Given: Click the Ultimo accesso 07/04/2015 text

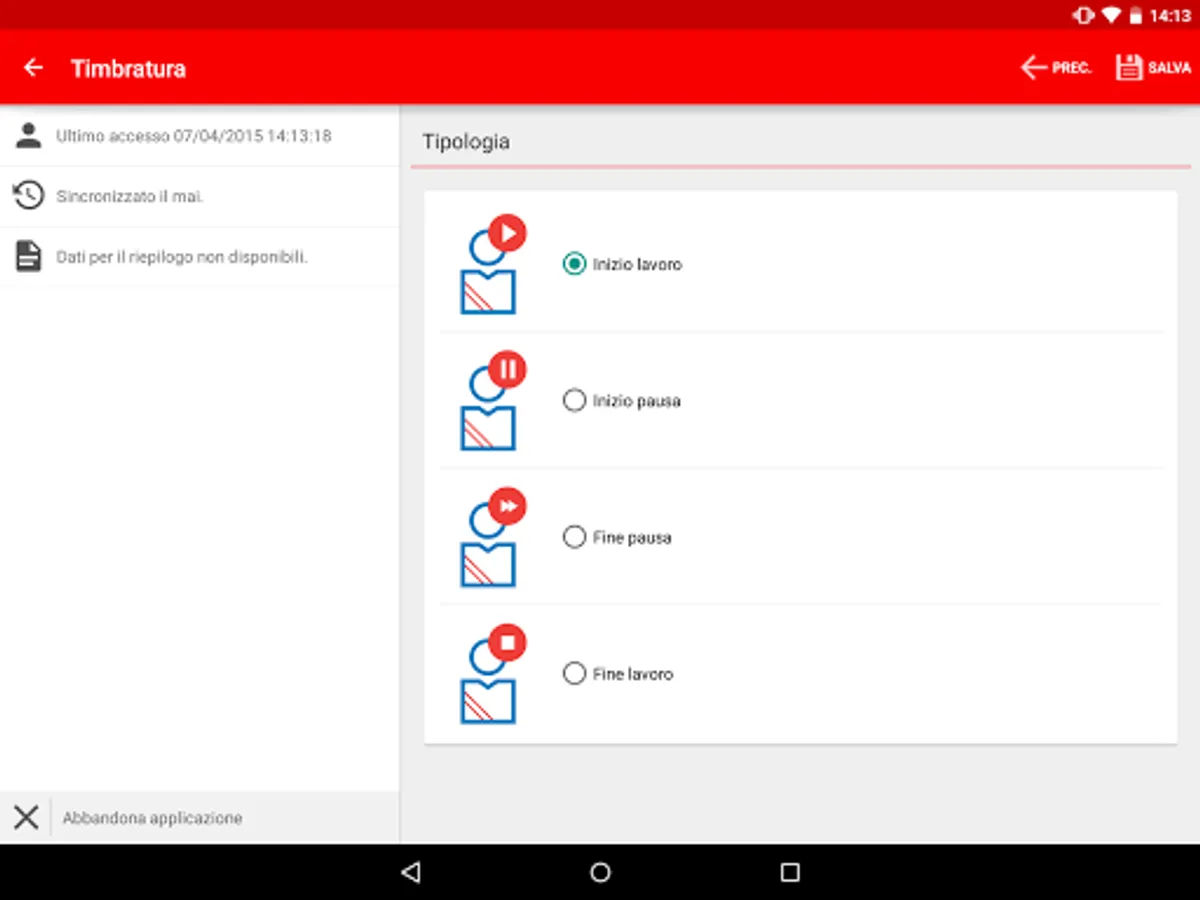Looking at the screenshot, I should [194, 136].
